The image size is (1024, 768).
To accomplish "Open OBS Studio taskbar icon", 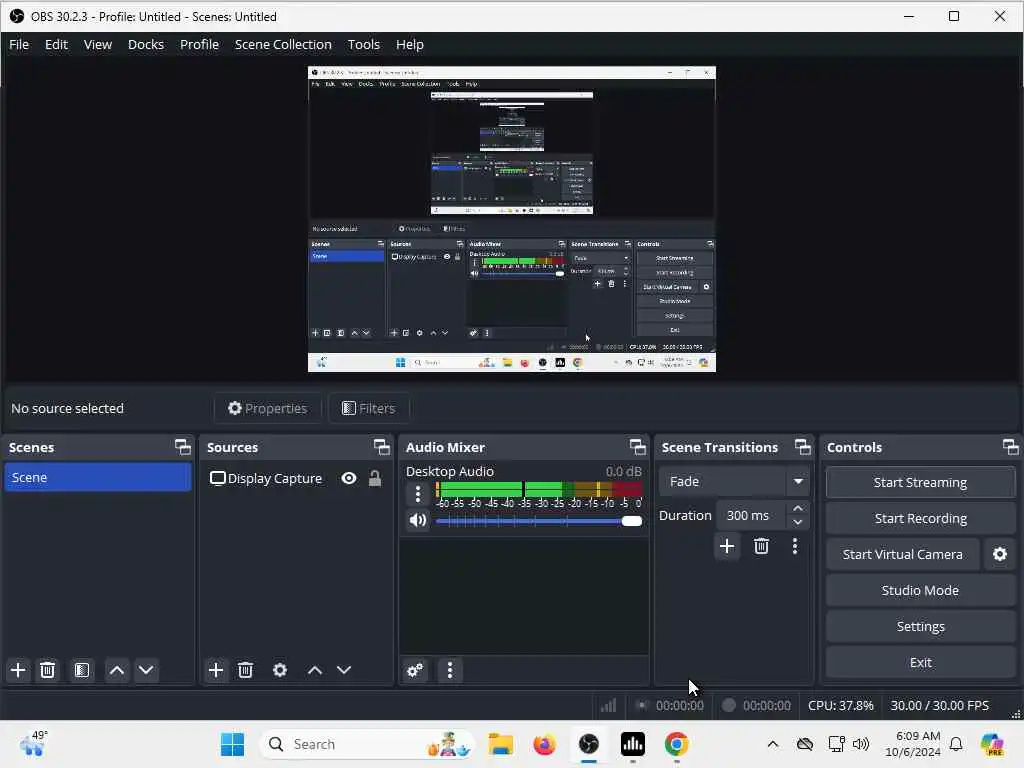I will pyautogui.click(x=588, y=744).
